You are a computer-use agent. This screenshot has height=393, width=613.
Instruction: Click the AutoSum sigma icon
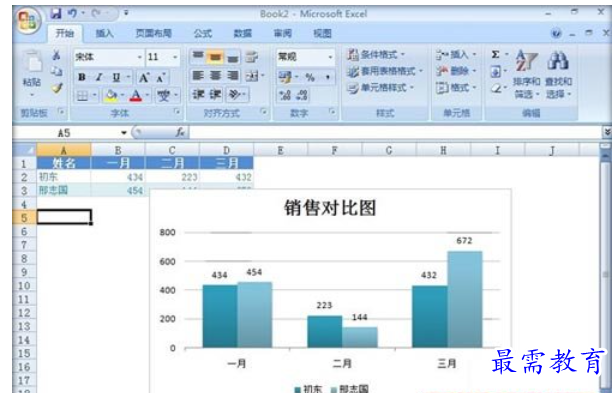(495, 54)
